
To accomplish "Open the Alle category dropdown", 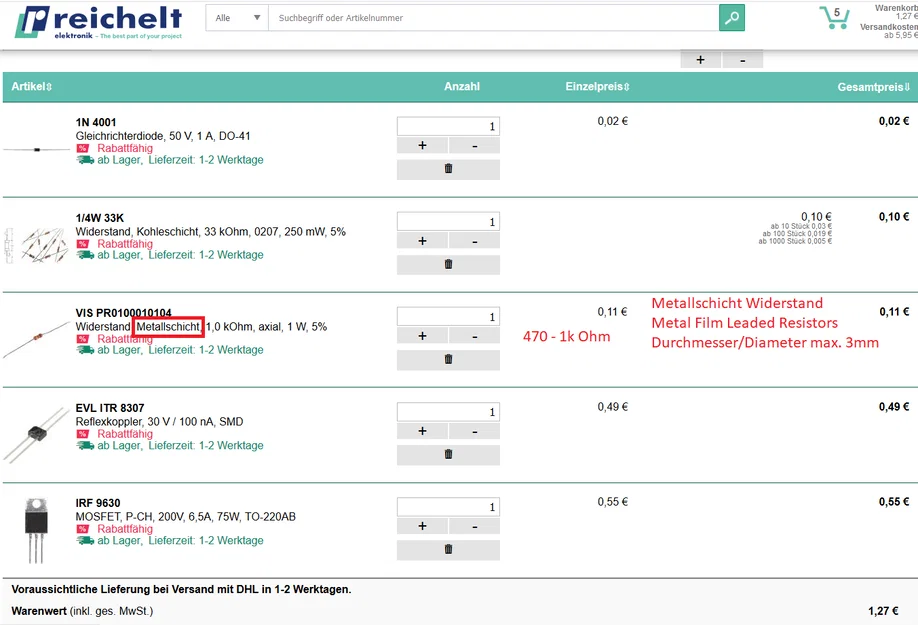I will [x=237, y=18].
